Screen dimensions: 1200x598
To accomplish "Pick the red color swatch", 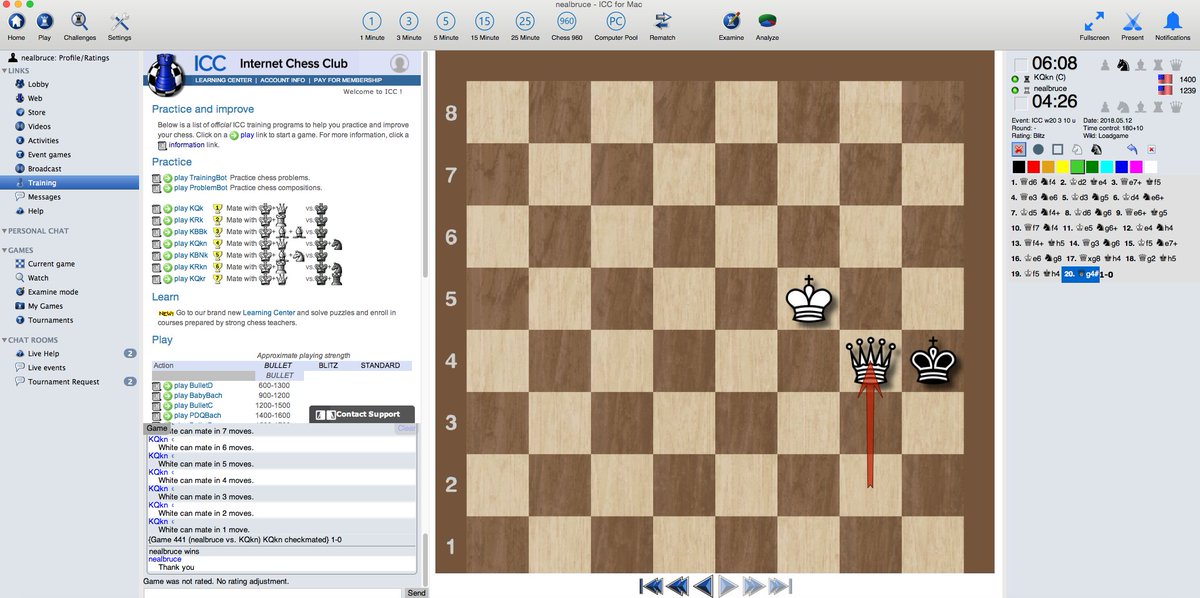I will pyautogui.click(x=1034, y=167).
